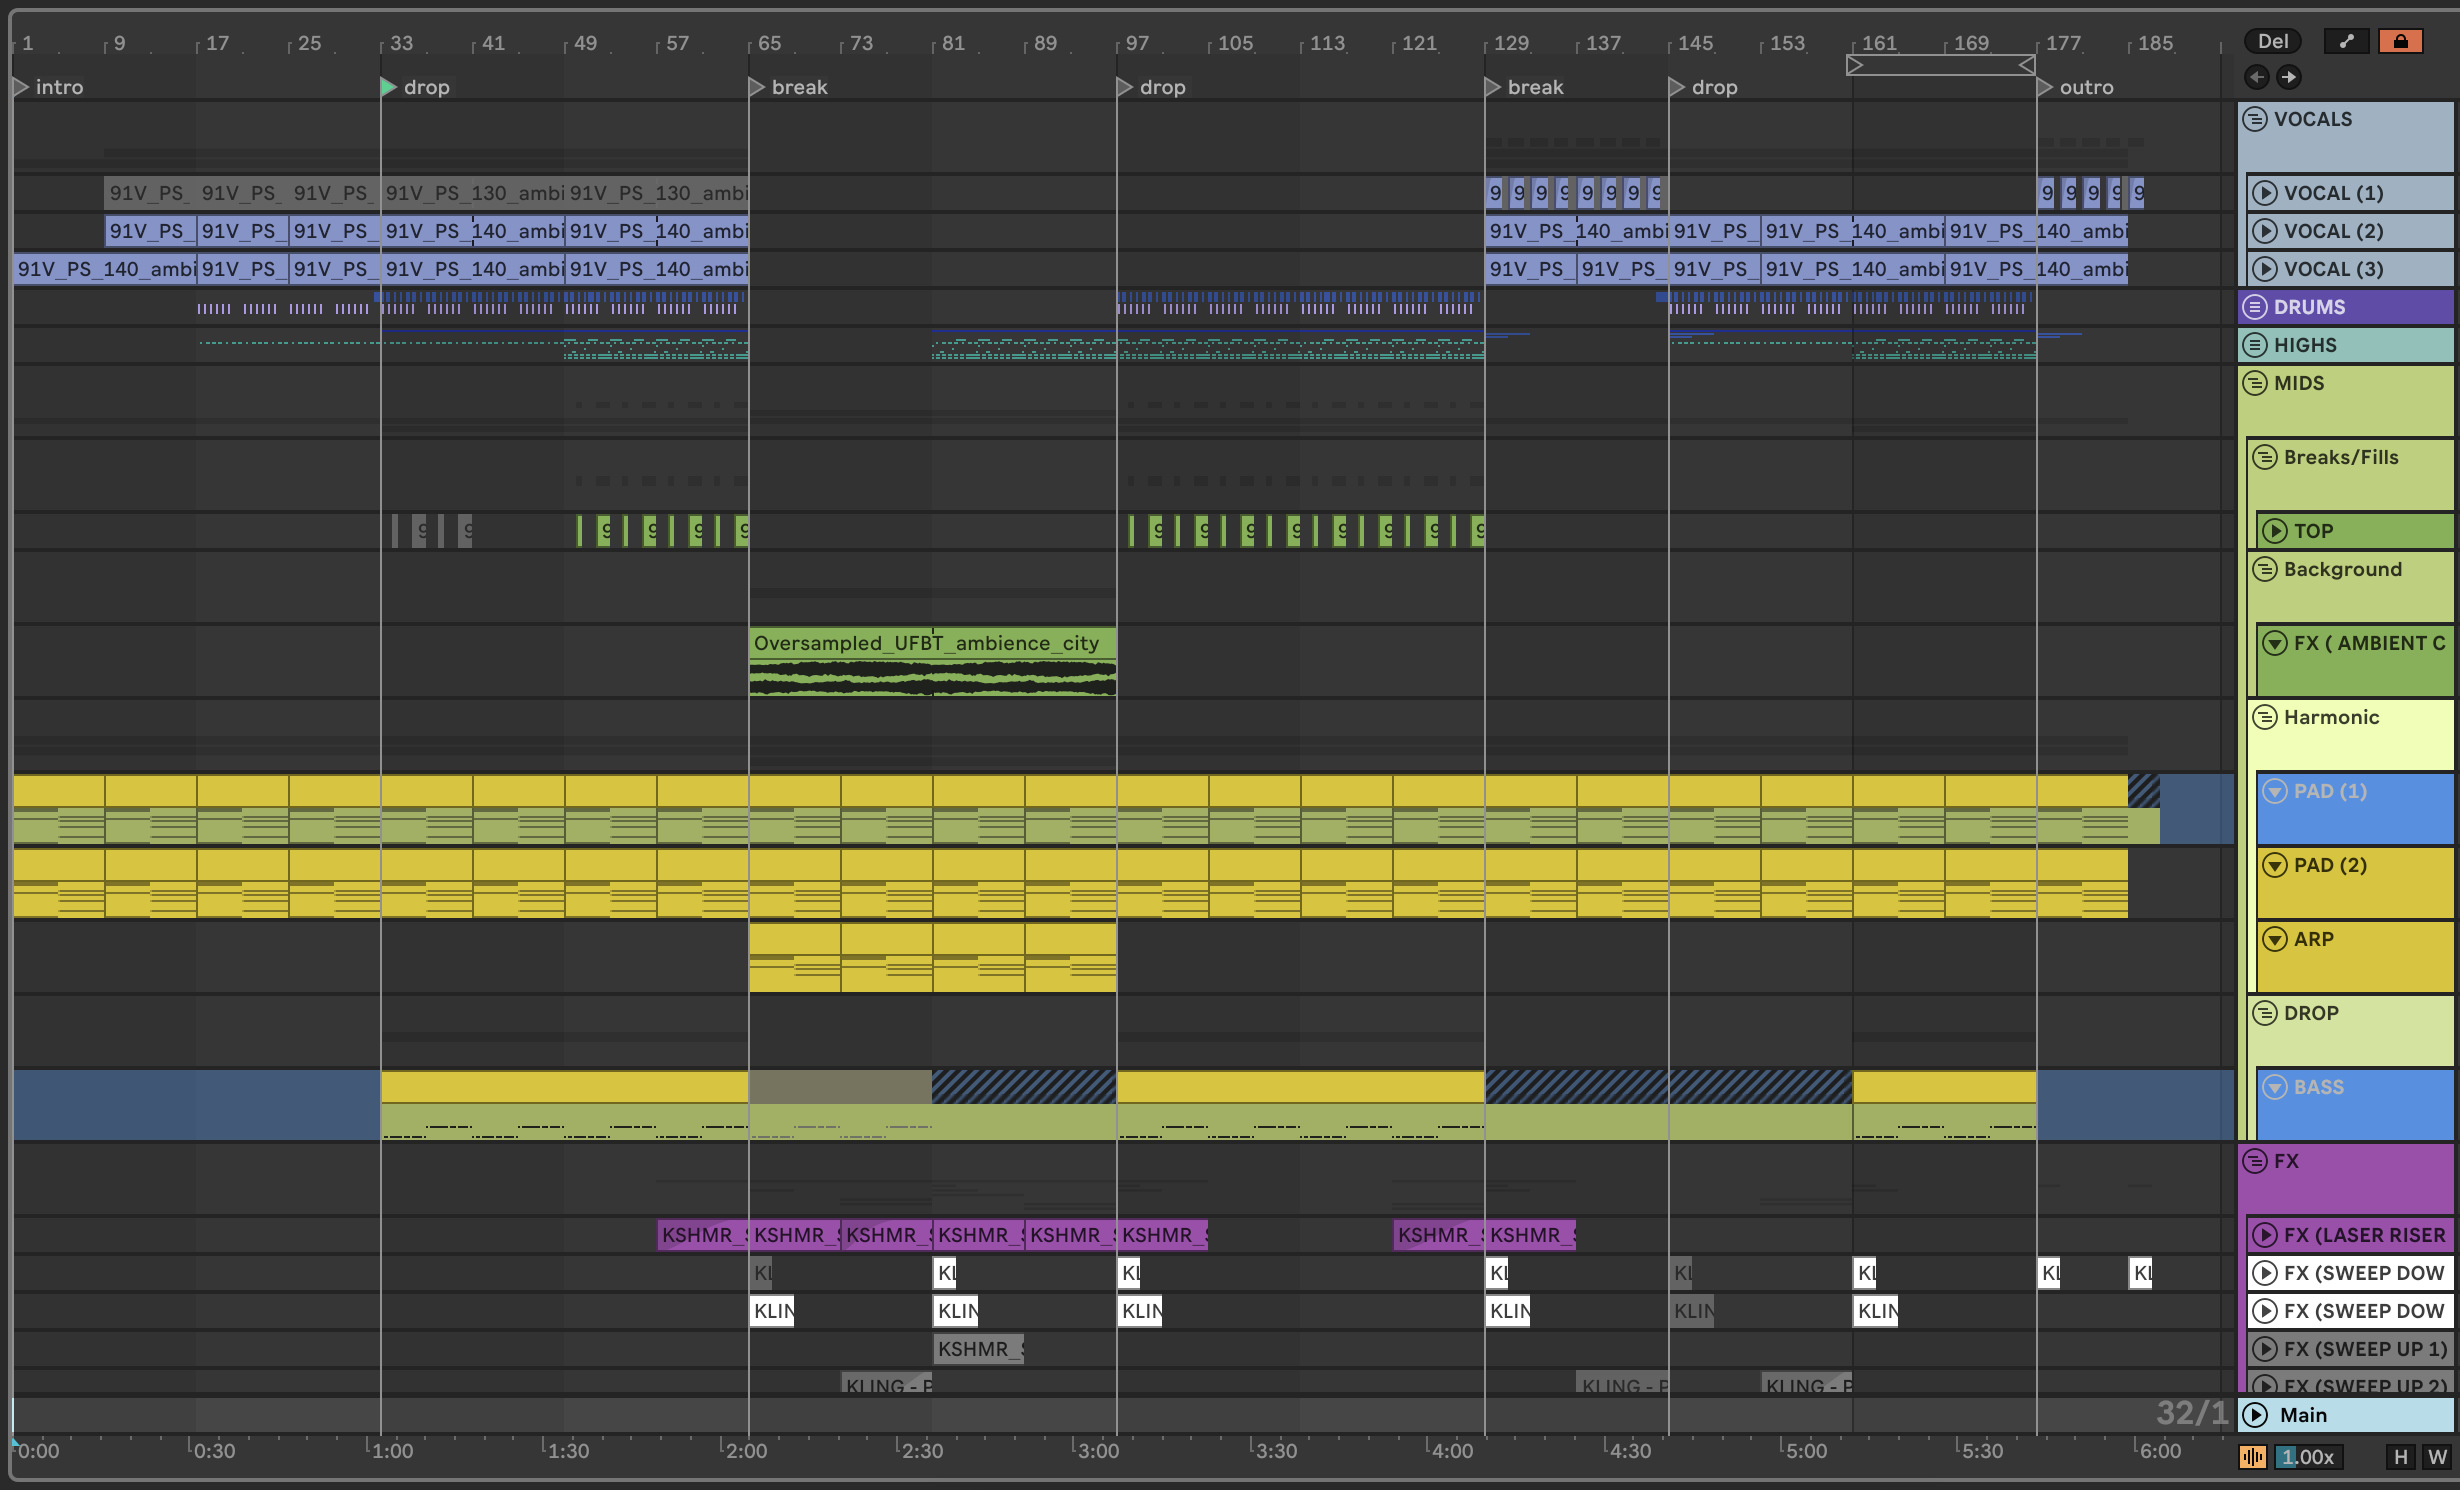Select the DRUMS group header

point(2346,307)
